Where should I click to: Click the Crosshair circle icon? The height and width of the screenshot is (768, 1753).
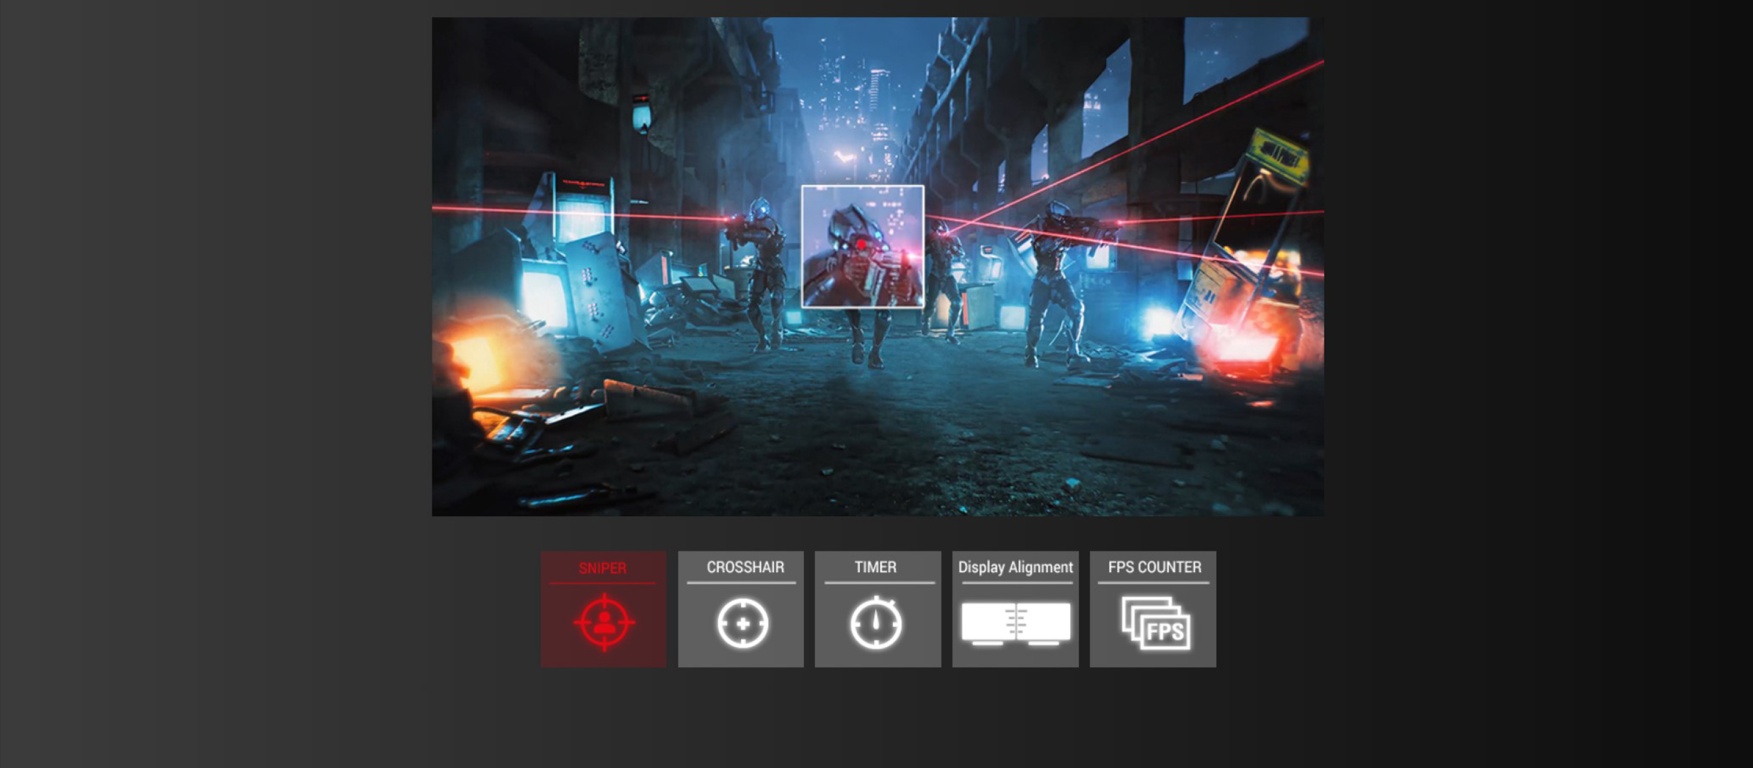[x=742, y=623]
